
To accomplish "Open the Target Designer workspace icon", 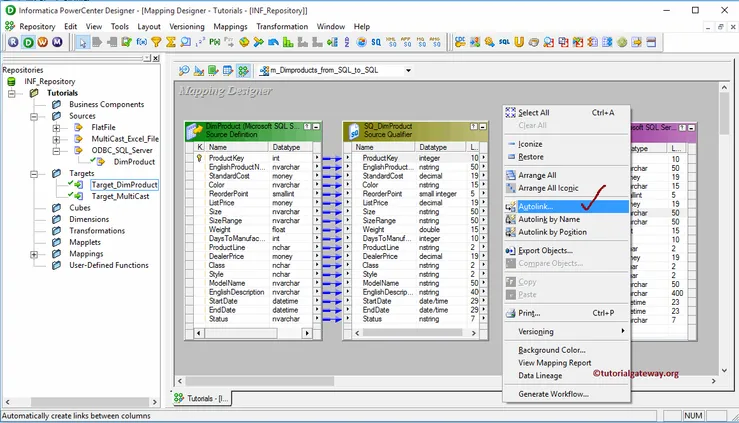I will coord(198,71).
